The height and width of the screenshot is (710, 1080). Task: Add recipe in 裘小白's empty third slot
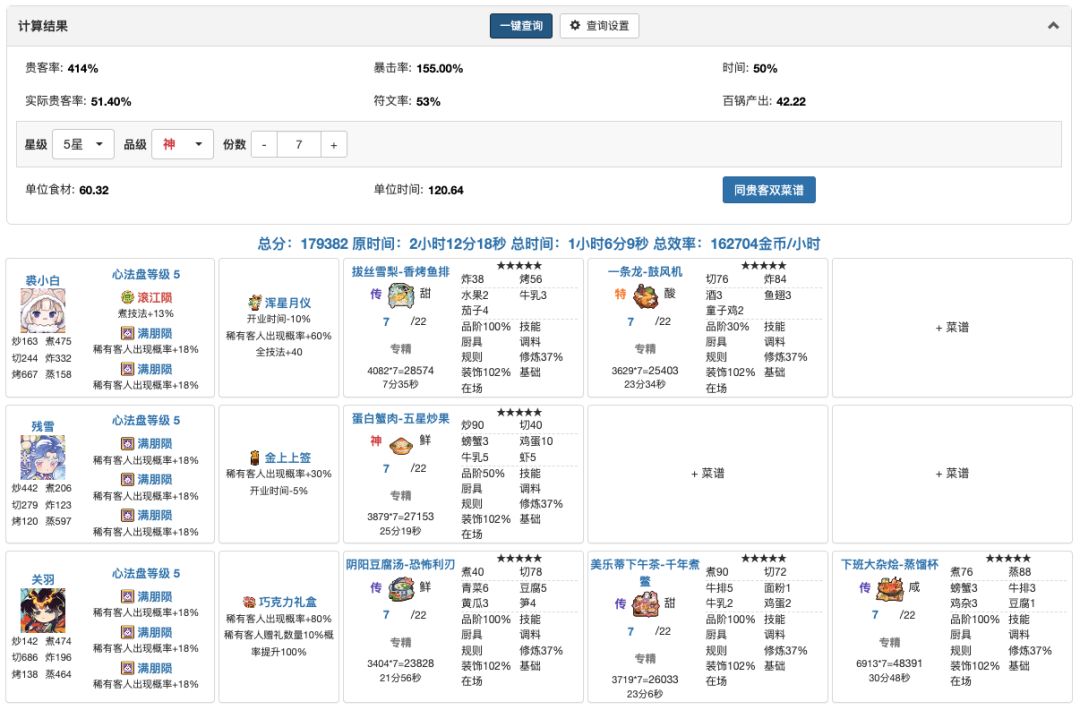point(952,328)
